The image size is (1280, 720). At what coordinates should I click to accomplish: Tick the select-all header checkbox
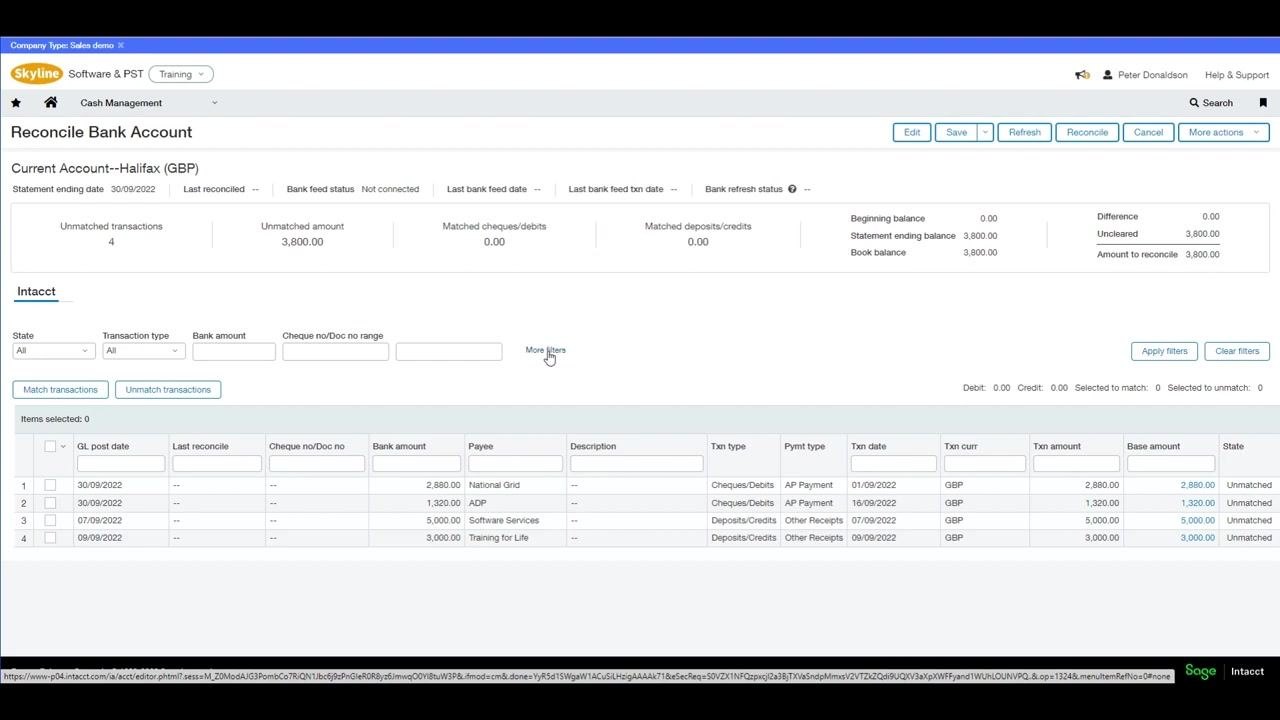[50, 446]
